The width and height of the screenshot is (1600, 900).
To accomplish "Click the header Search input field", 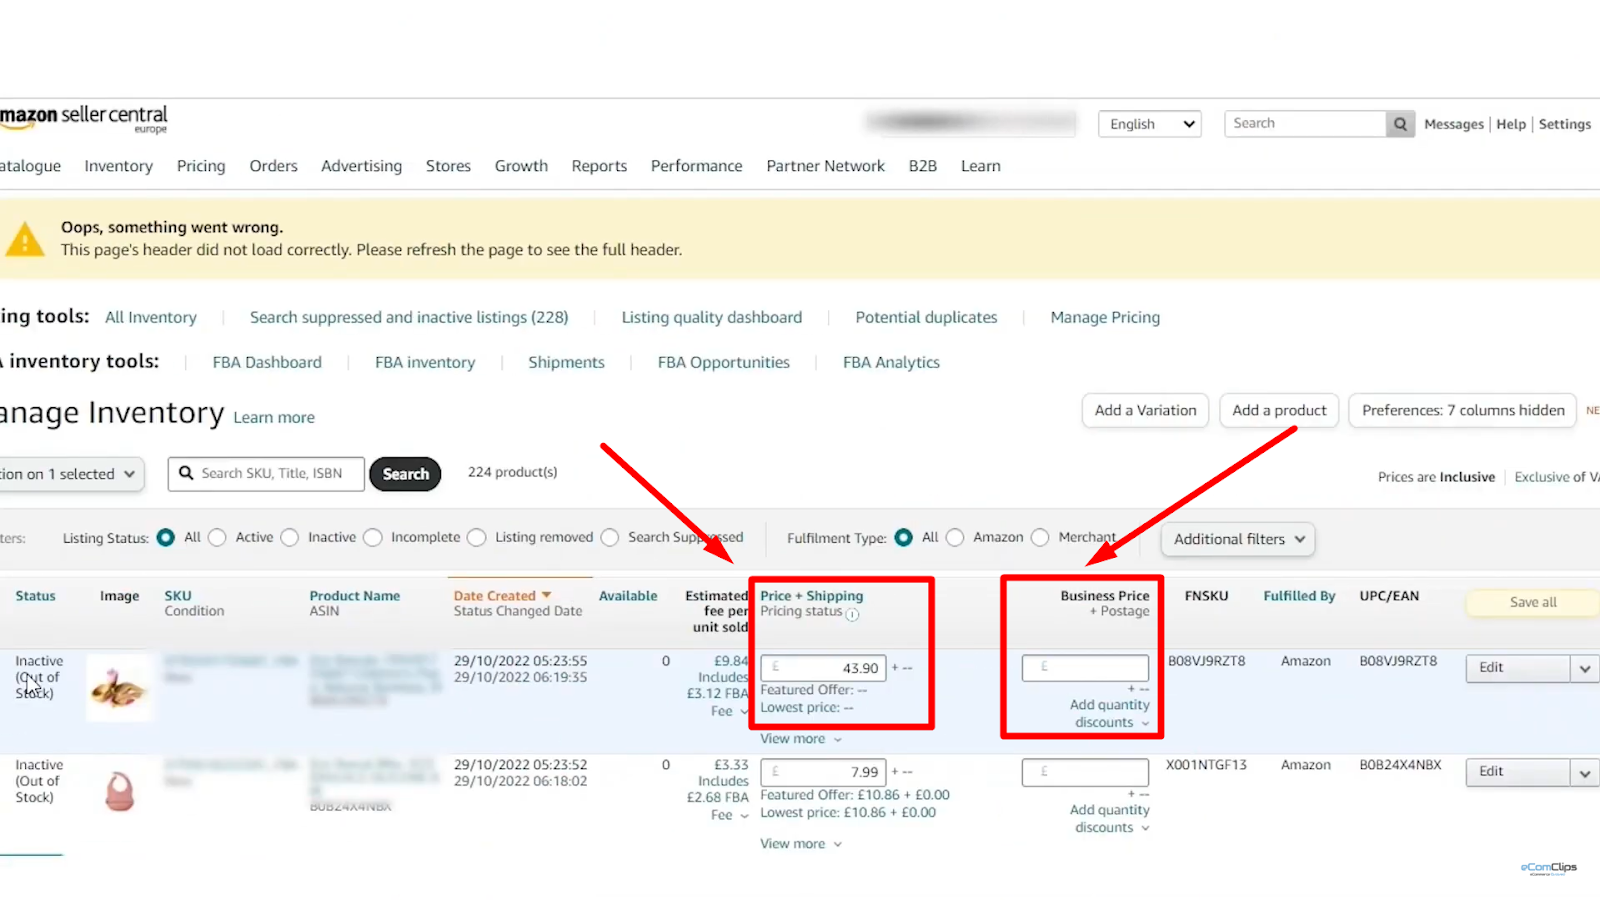I will coord(1306,124).
